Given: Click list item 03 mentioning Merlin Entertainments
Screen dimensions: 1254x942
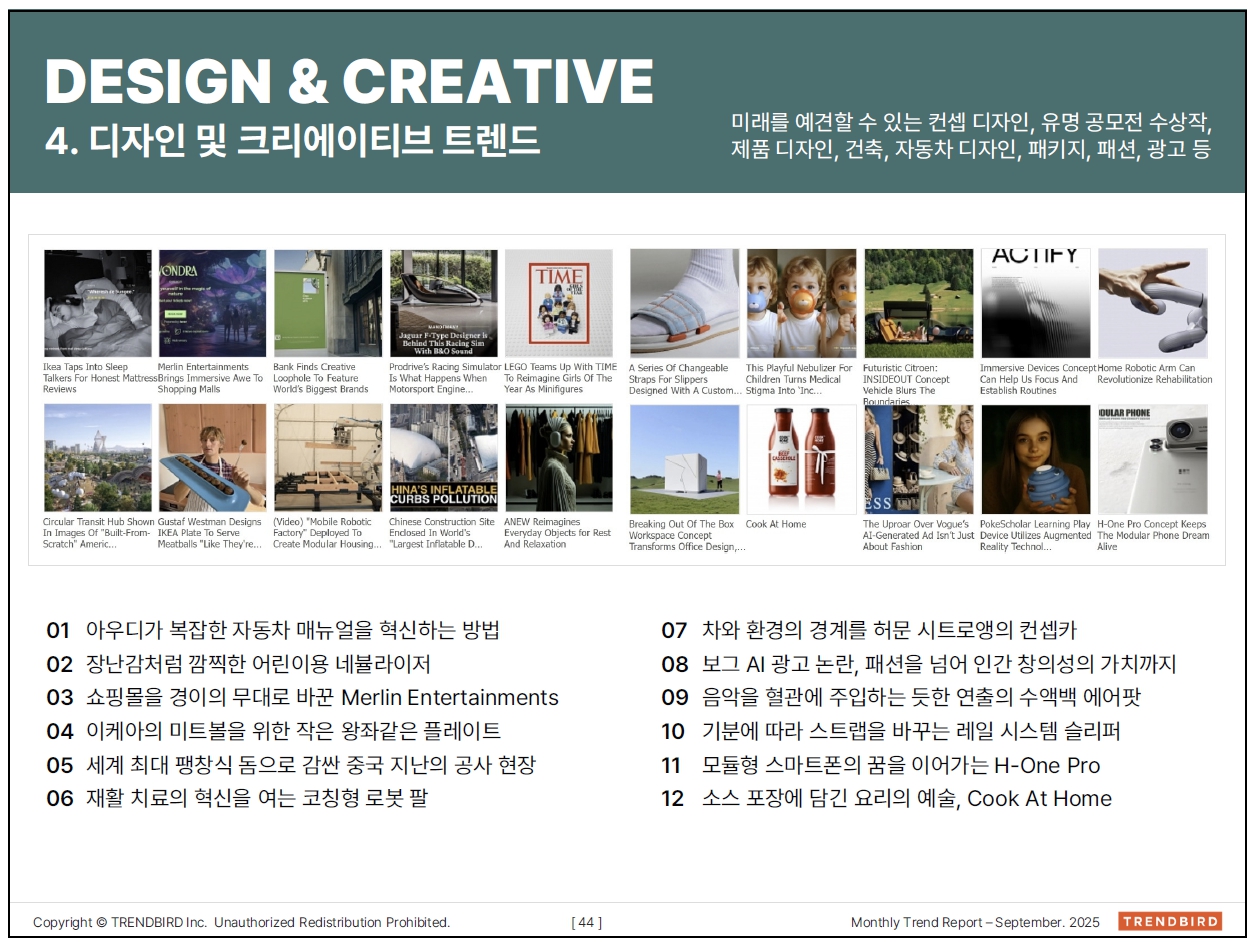Looking at the screenshot, I should (x=302, y=698).
